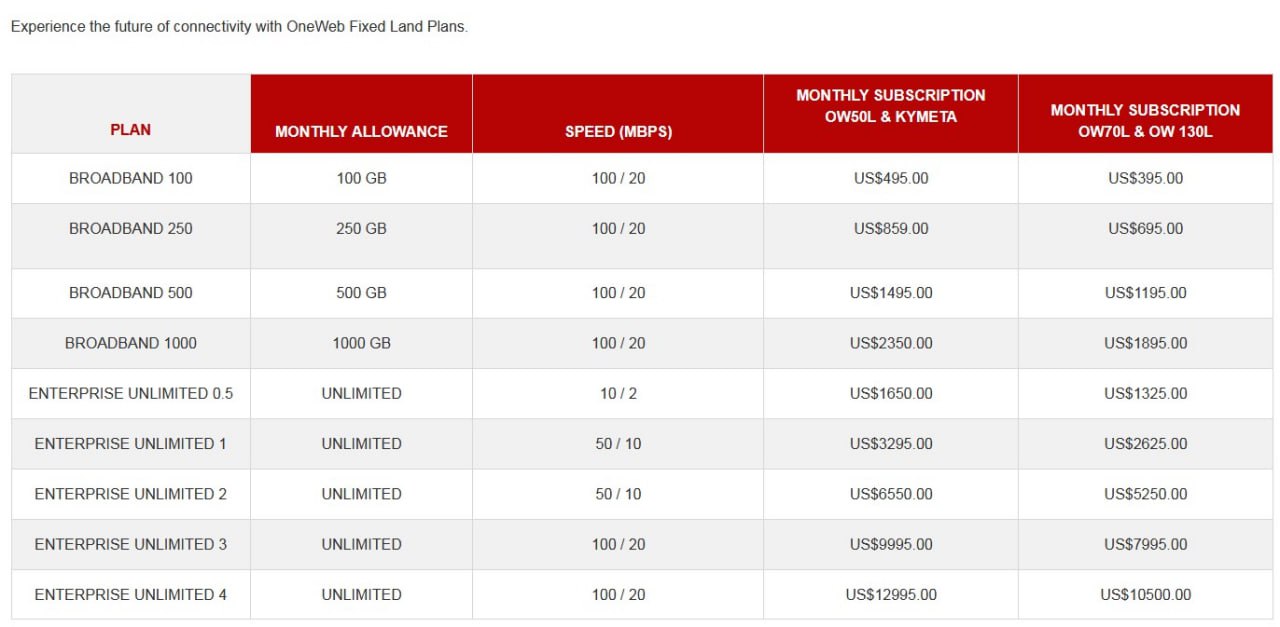This screenshot has height=627, width=1280.
Task: Click the BROADBAND 500 plan name
Action: [131, 293]
